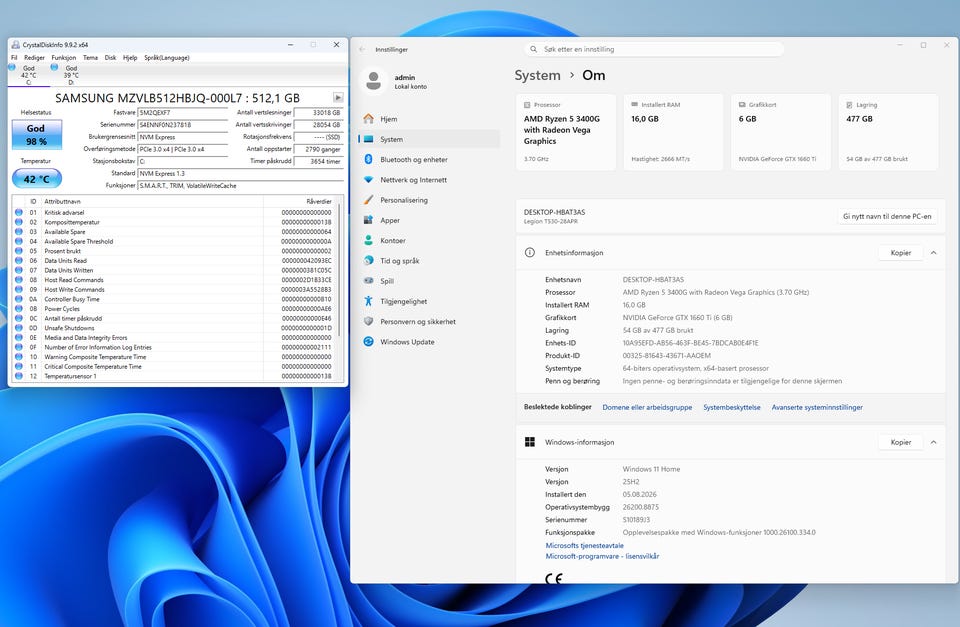Open Kontoer settings
The image size is (960, 627).
click(x=429, y=240)
